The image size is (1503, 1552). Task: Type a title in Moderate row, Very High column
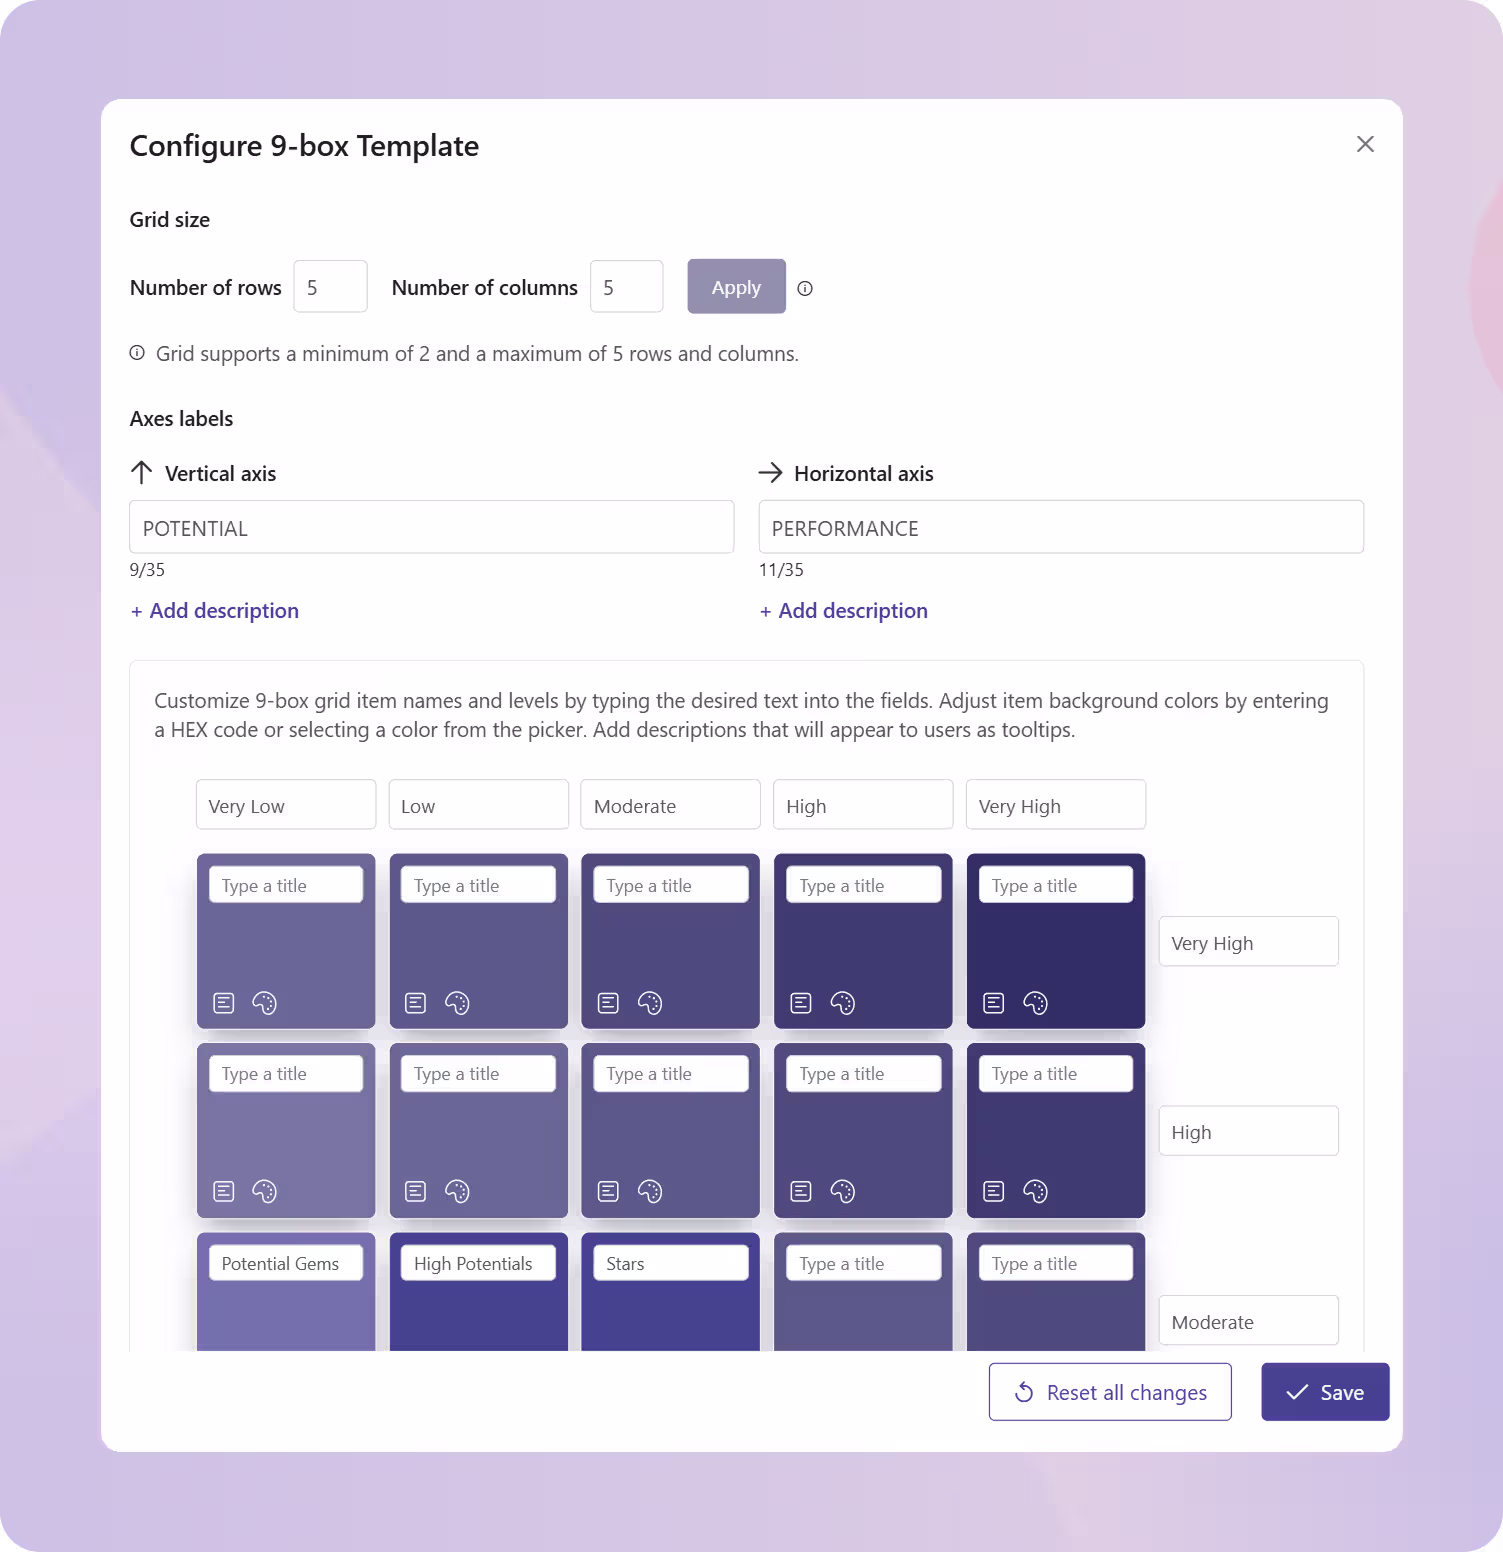[1056, 1263]
